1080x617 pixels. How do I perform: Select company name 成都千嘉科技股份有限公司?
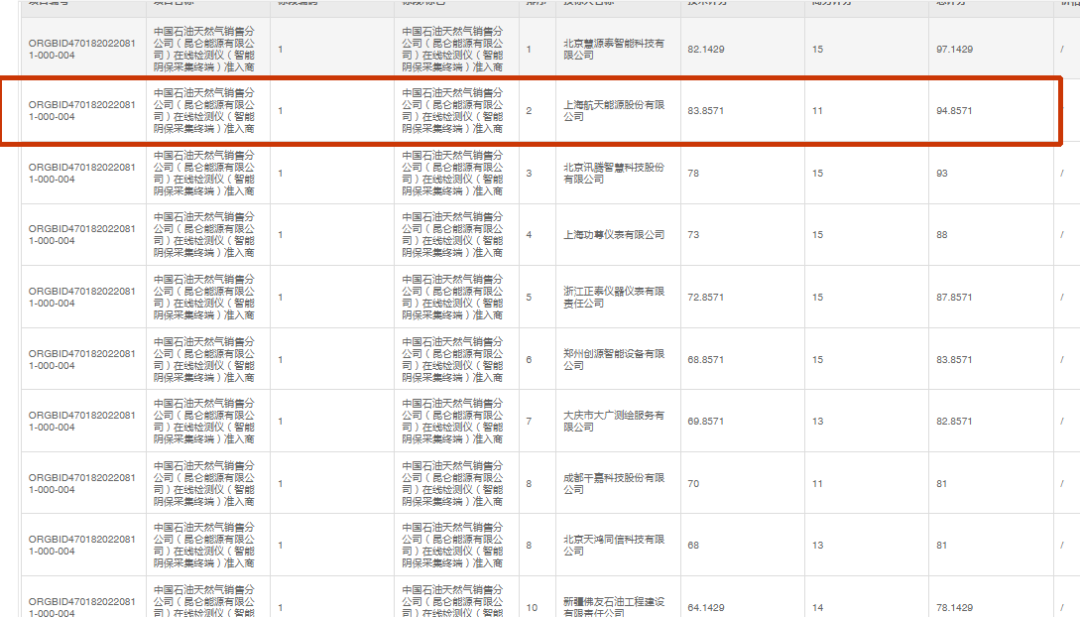[x=614, y=483]
